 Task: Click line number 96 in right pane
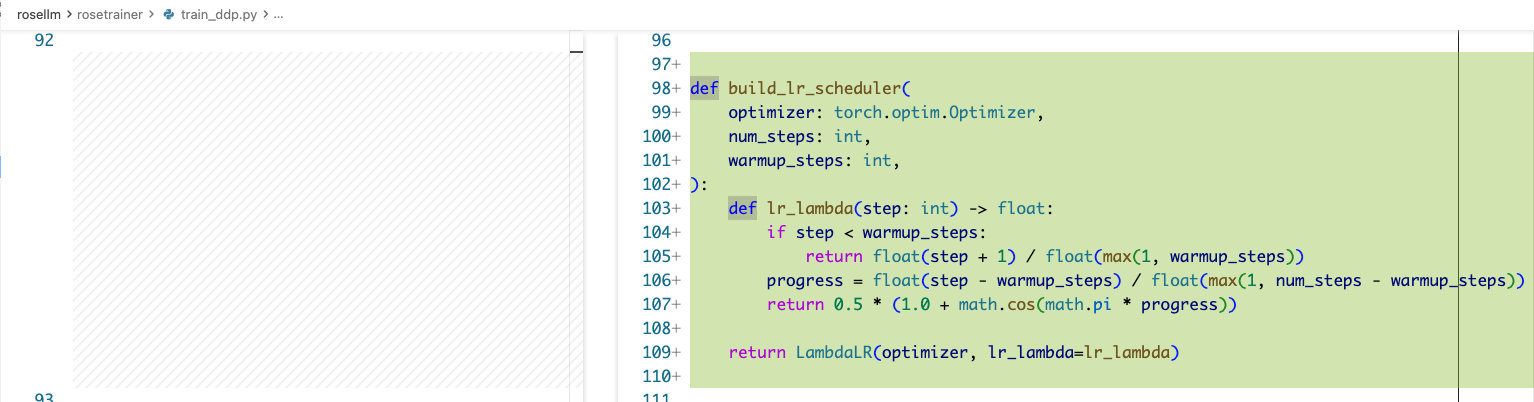point(660,41)
